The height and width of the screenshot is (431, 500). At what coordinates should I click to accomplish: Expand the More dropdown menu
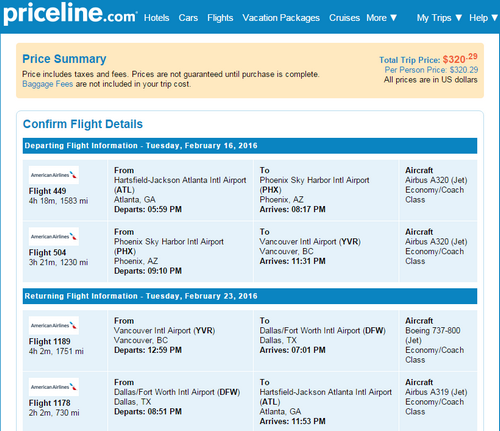[x=382, y=18]
